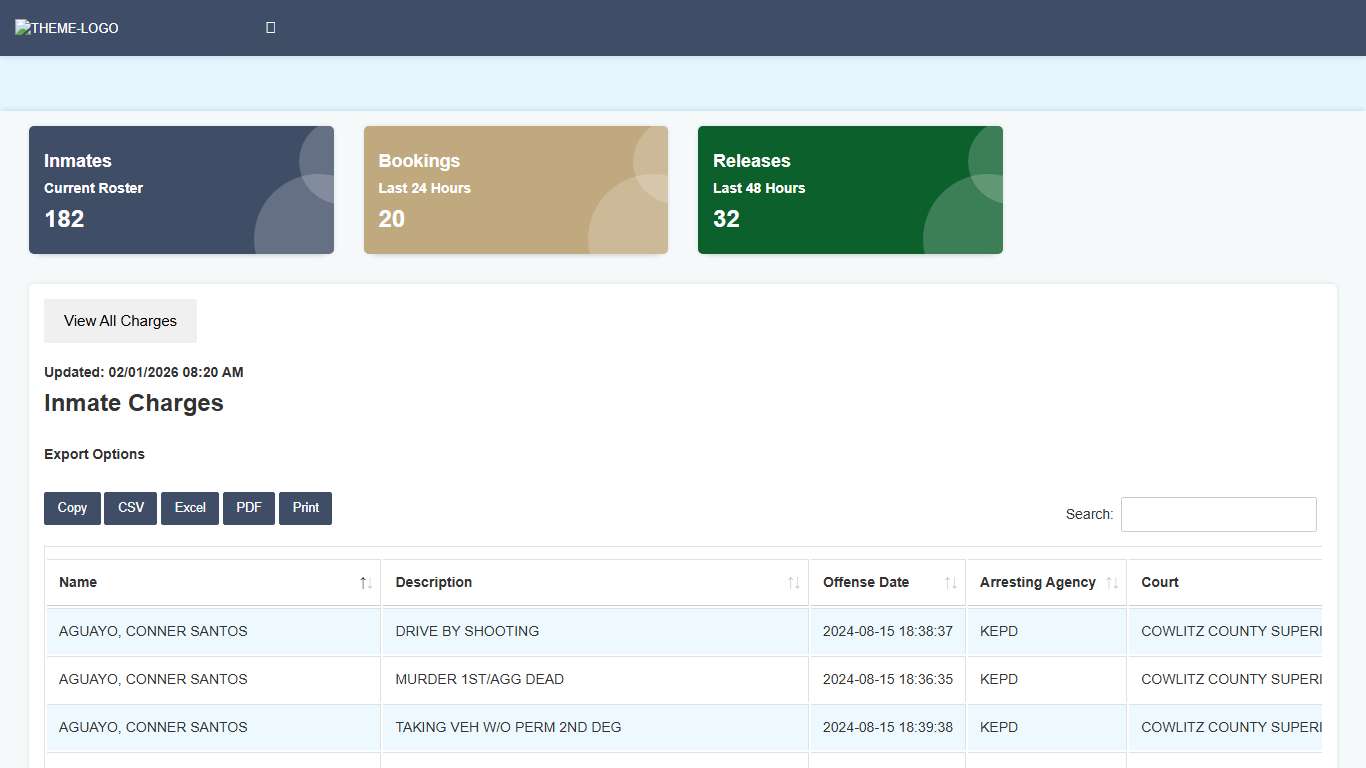Select the DRIVE BY SHOOTING row
1366x768 pixels.
coord(467,632)
